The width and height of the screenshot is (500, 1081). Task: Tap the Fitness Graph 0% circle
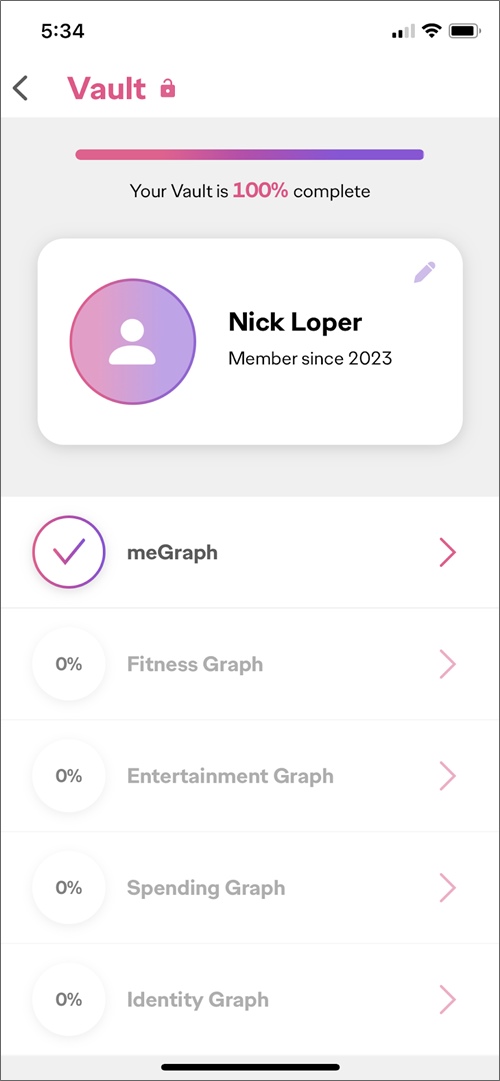pos(68,664)
